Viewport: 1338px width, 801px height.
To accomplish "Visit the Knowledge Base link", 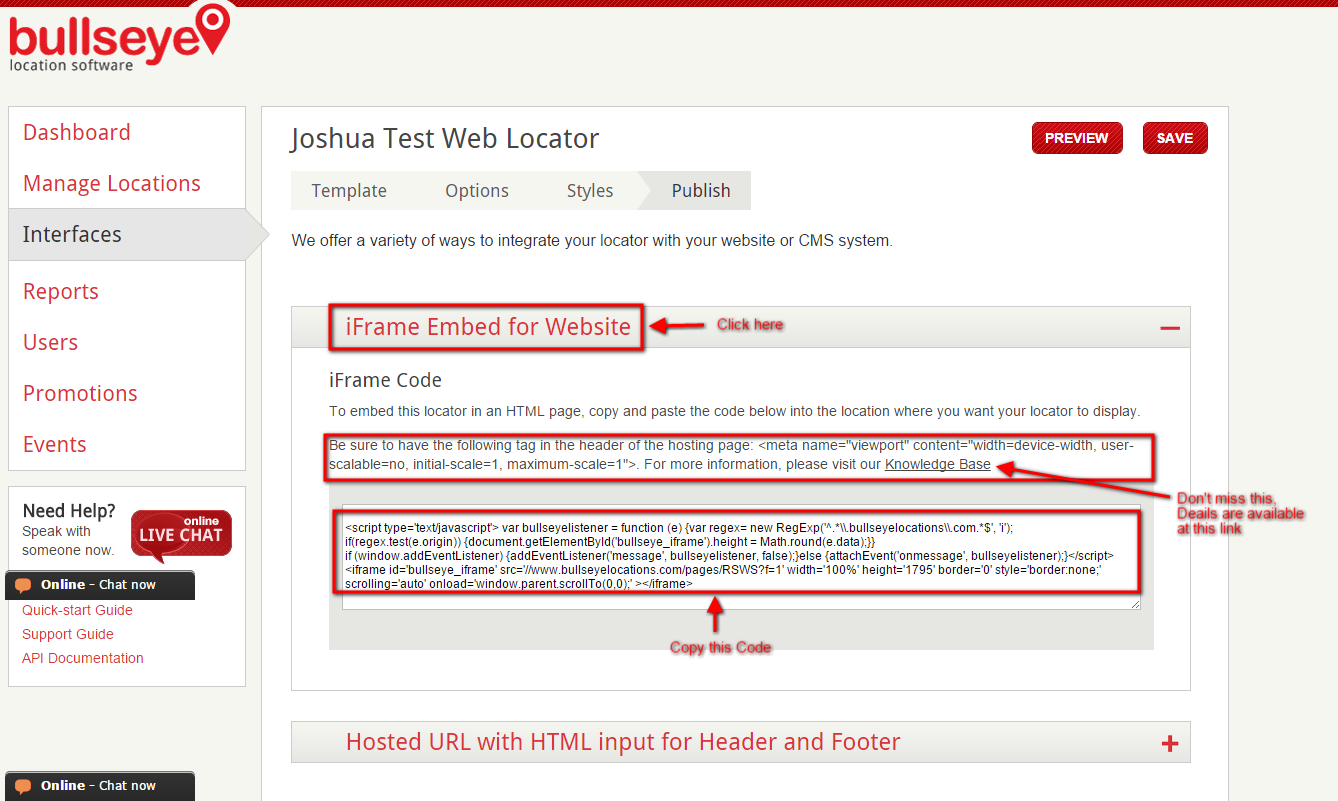I will click(x=938, y=464).
